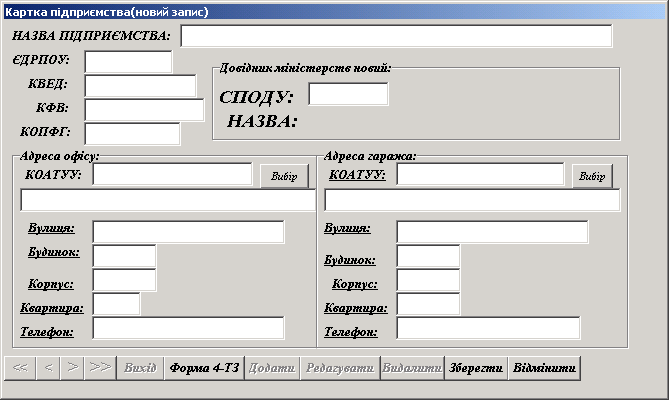Select office Корпус input field
This screenshot has width=669, height=400.
click(x=124, y=280)
